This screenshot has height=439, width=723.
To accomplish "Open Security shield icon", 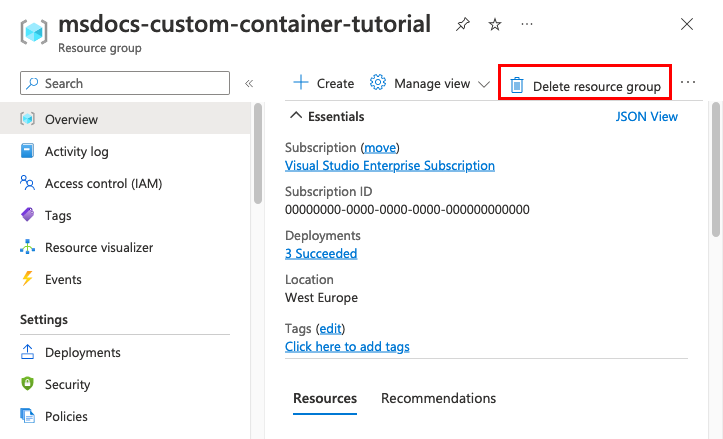I will (x=28, y=385).
